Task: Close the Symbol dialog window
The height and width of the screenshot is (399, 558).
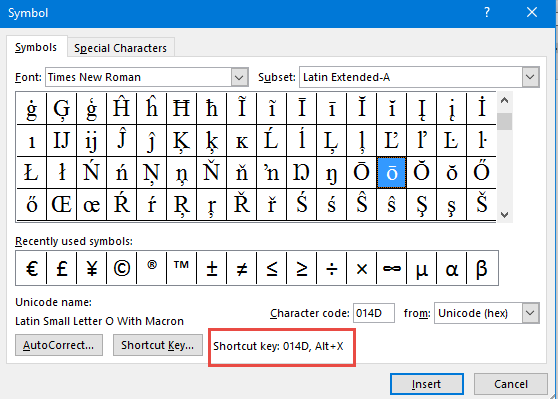Action: 532,12
